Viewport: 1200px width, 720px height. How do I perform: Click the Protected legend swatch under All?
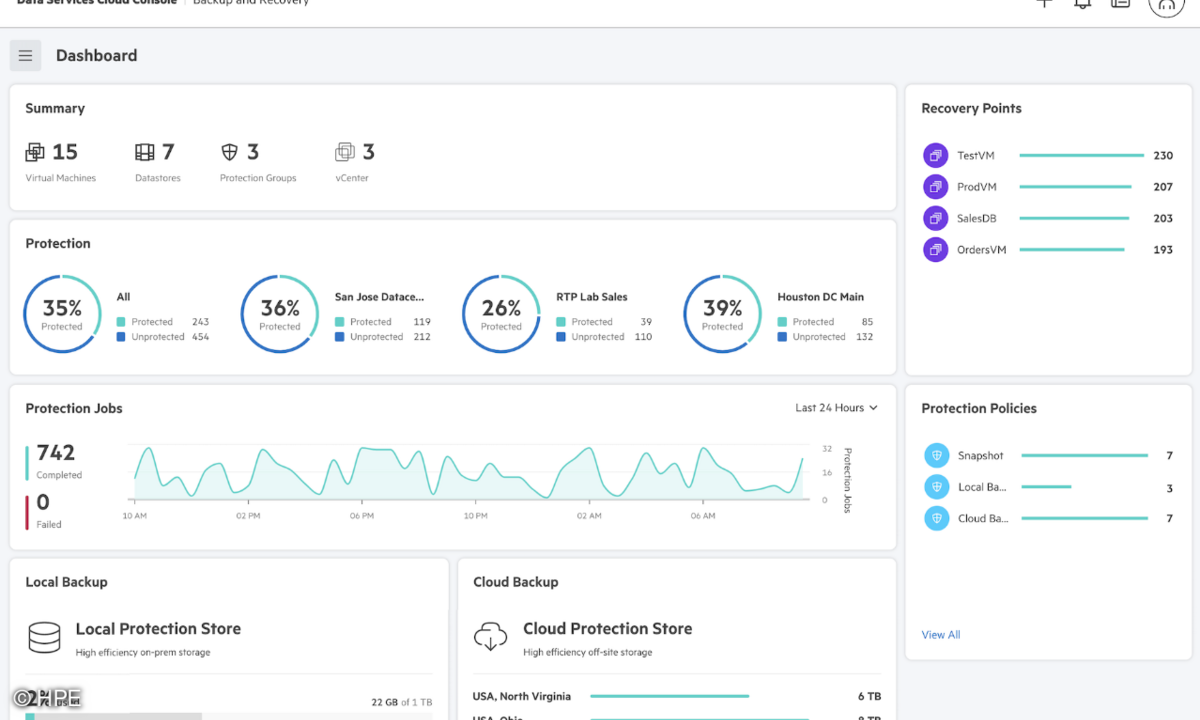click(121, 322)
